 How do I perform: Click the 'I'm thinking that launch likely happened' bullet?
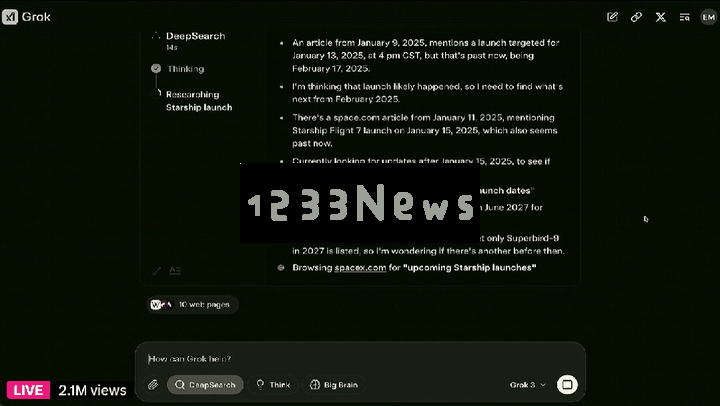(x=428, y=93)
